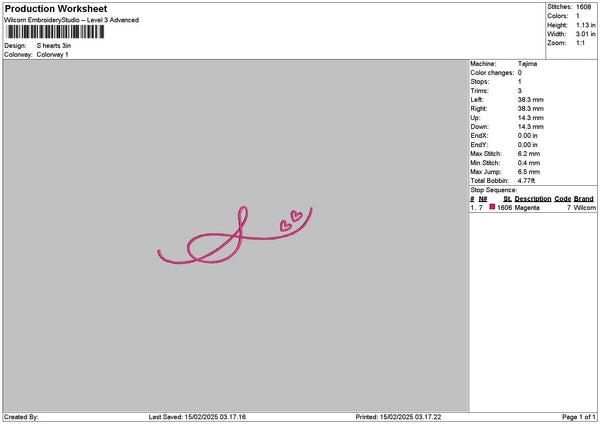600x424 pixels.
Task: Click the Stitches value 1608
Action: click(x=584, y=7)
